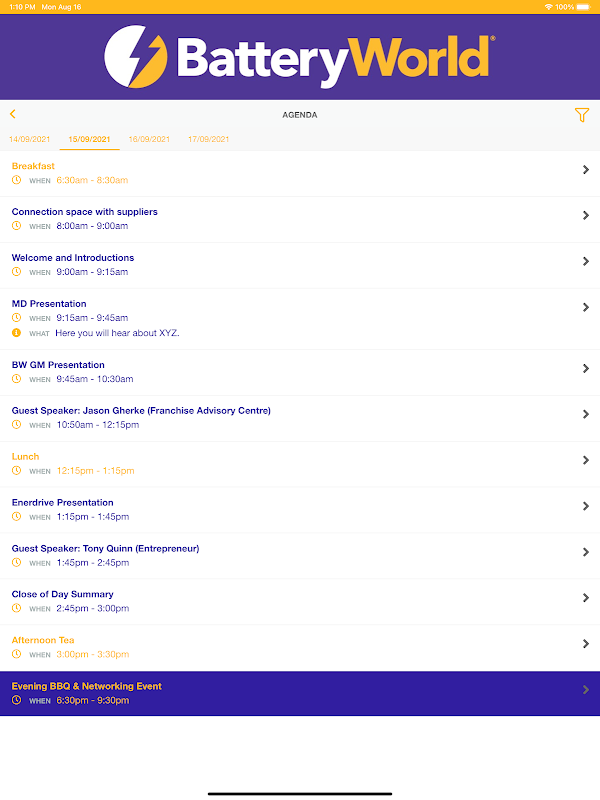Click the 8:00am - 9:00am time text
This screenshot has width=600, height=800.
pyautogui.click(x=92, y=226)
